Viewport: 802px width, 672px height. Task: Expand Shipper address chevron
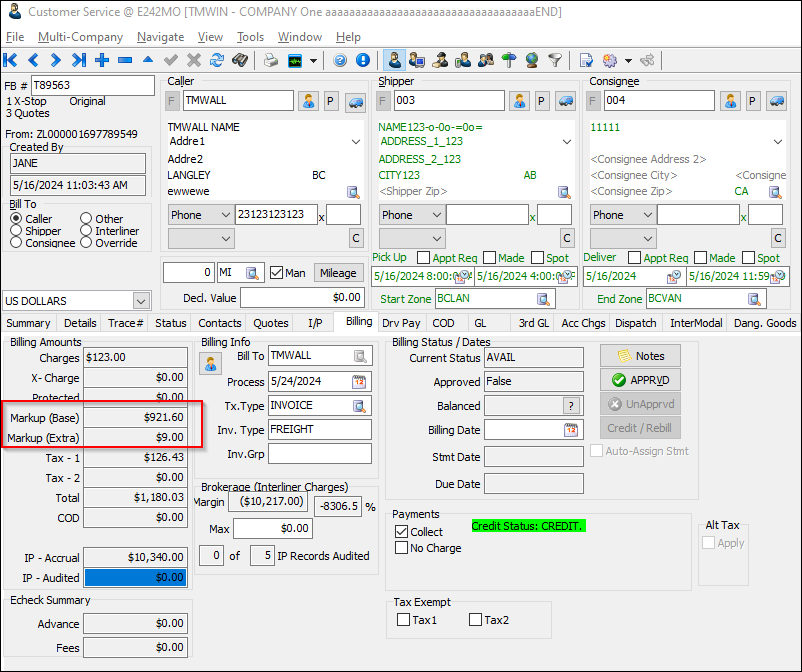pos(567,142)
